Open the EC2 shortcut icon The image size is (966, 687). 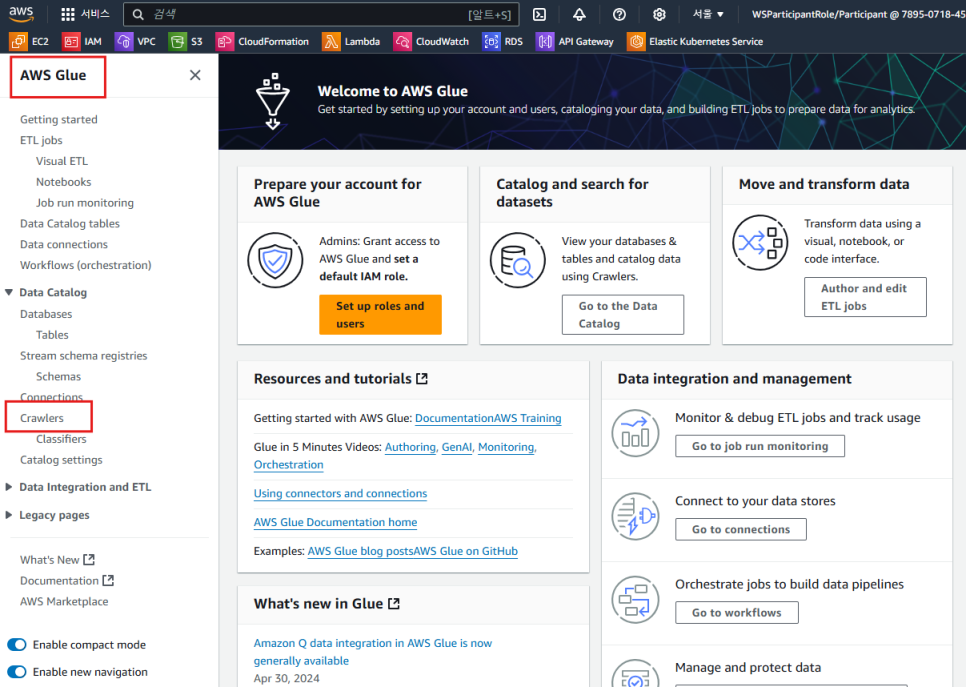pos(18,41)
